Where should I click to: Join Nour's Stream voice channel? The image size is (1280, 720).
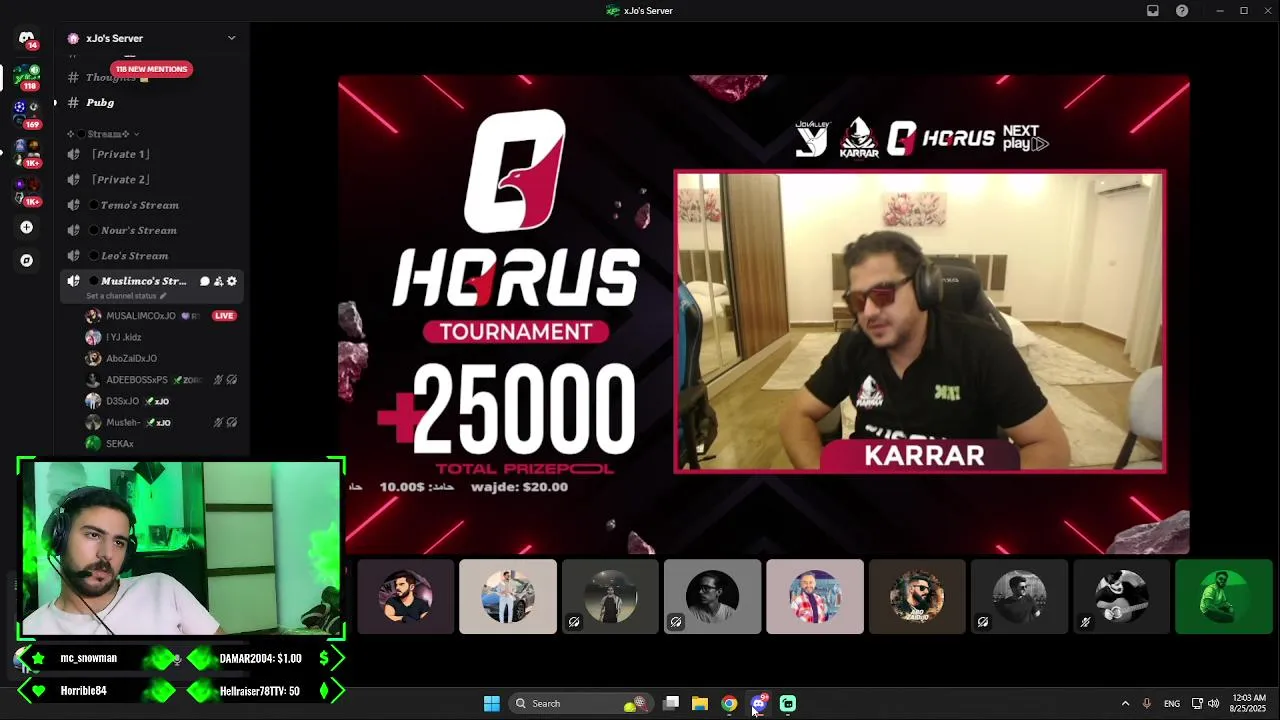(150, 231)
